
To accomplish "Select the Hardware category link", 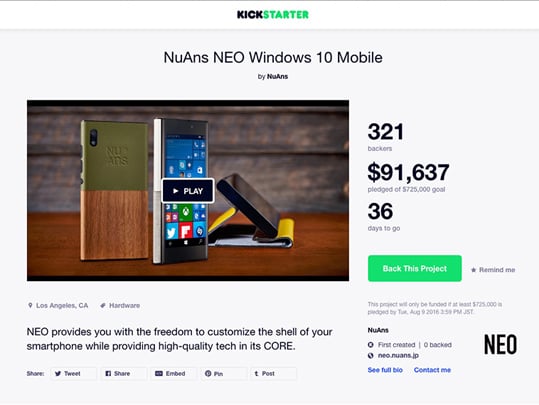I will click(124, 305).
